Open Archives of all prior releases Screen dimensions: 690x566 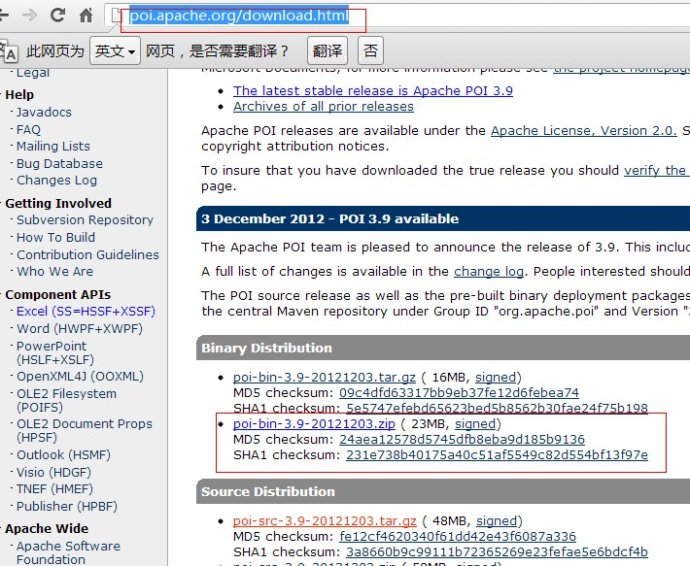323,107
